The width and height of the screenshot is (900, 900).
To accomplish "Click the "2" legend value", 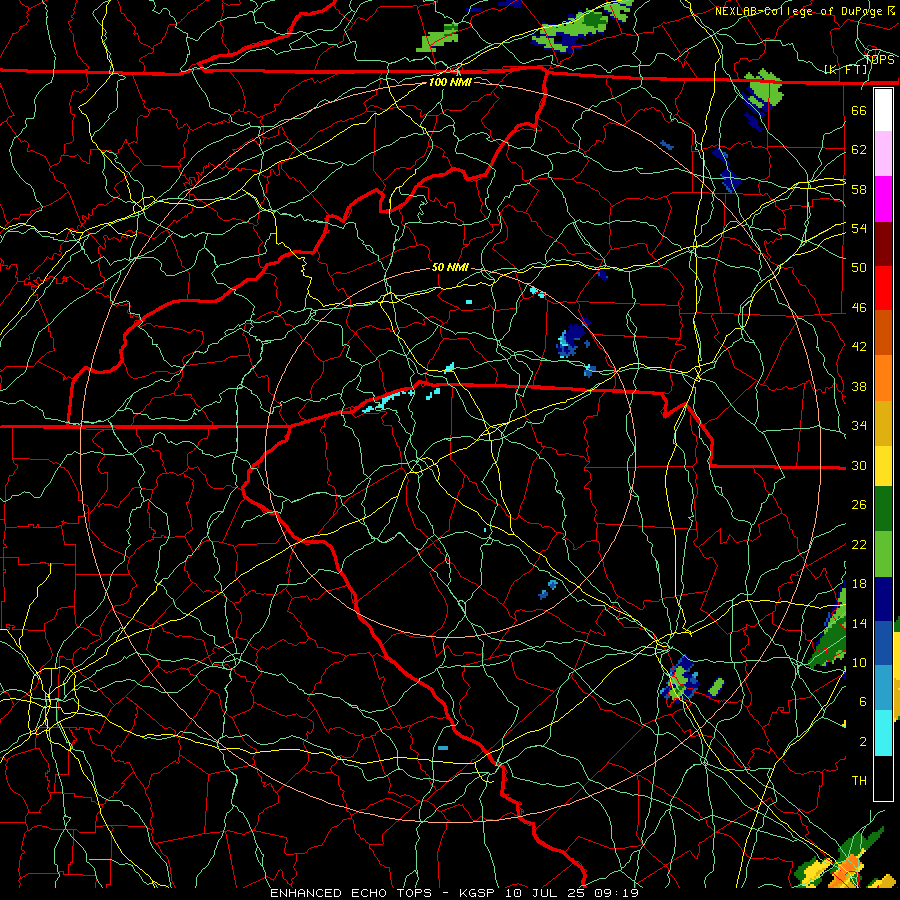I will coord(863,742).
